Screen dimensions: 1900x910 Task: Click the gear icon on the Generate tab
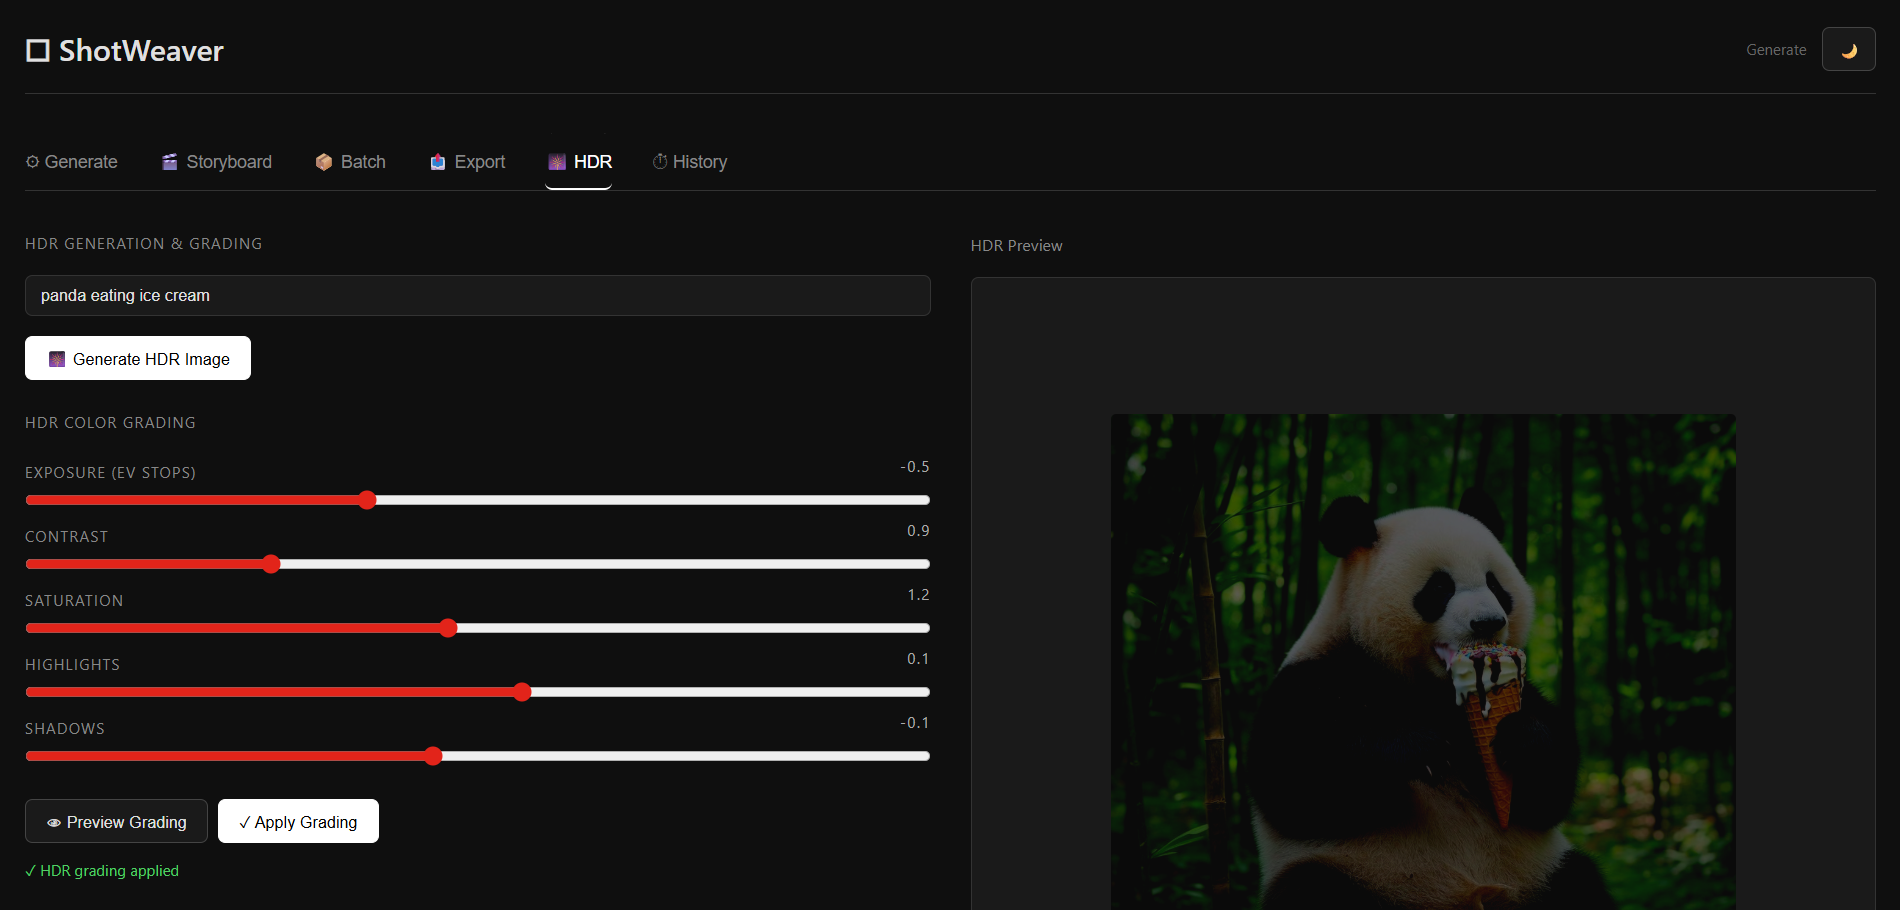(32, 162)
